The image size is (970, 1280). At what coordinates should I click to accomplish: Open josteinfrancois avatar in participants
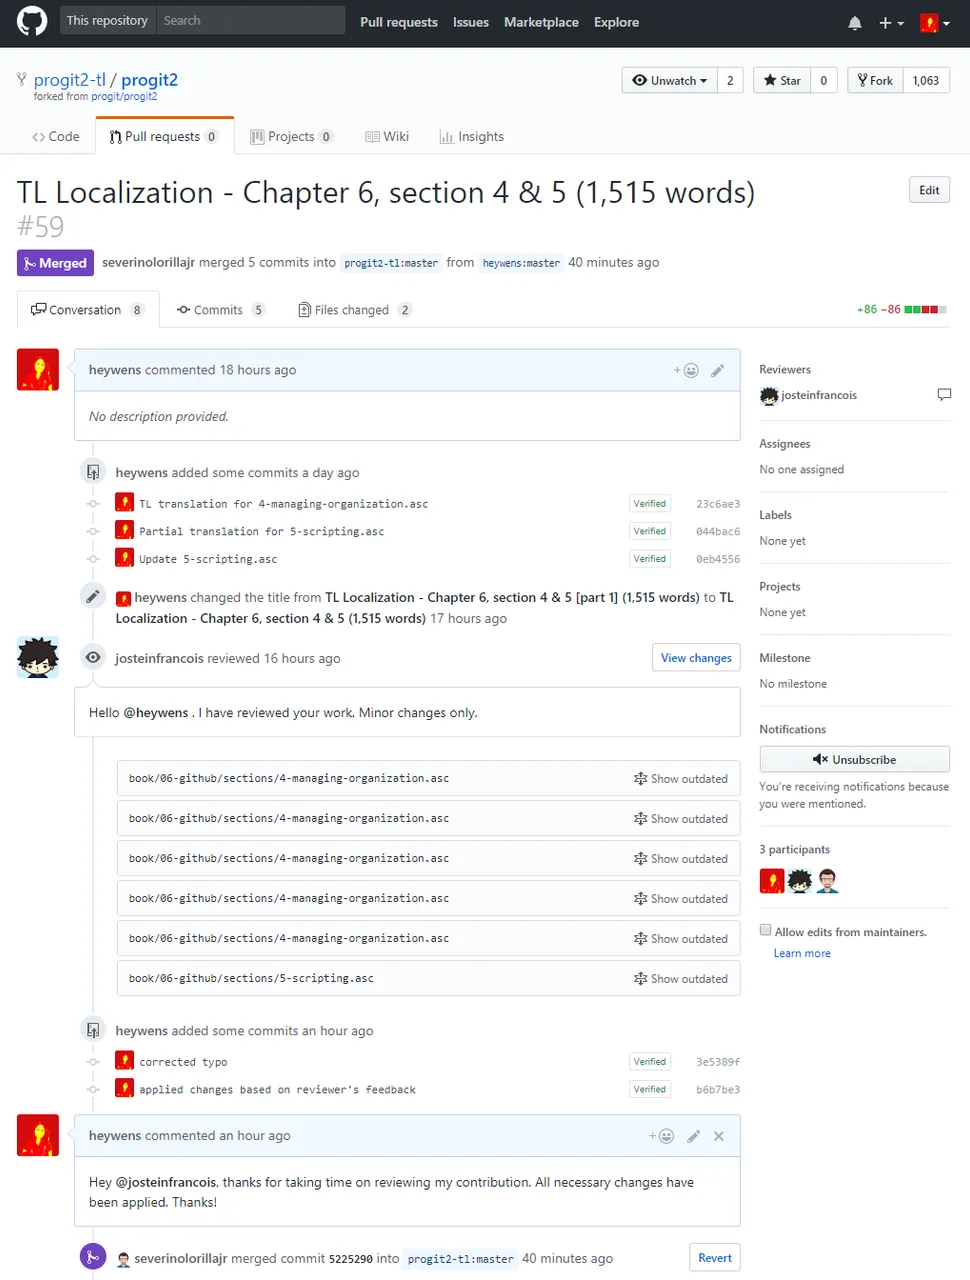click(800, 881)
